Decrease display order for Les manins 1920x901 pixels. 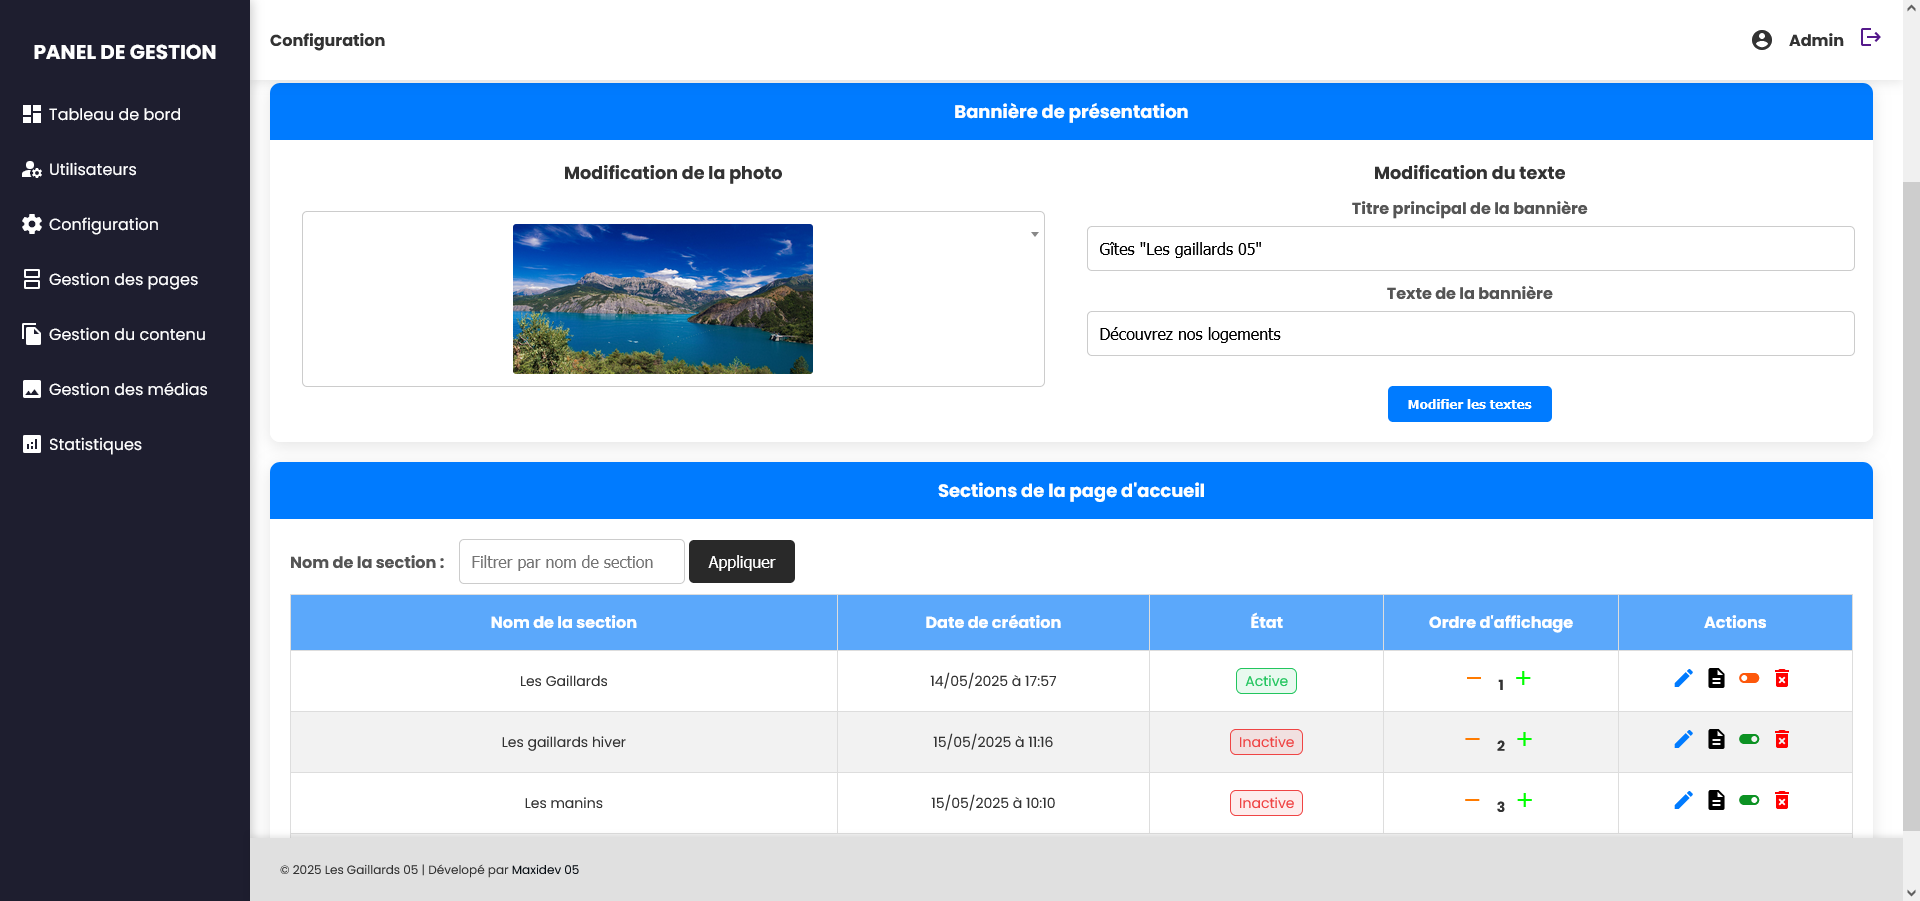pos(1473,800)
